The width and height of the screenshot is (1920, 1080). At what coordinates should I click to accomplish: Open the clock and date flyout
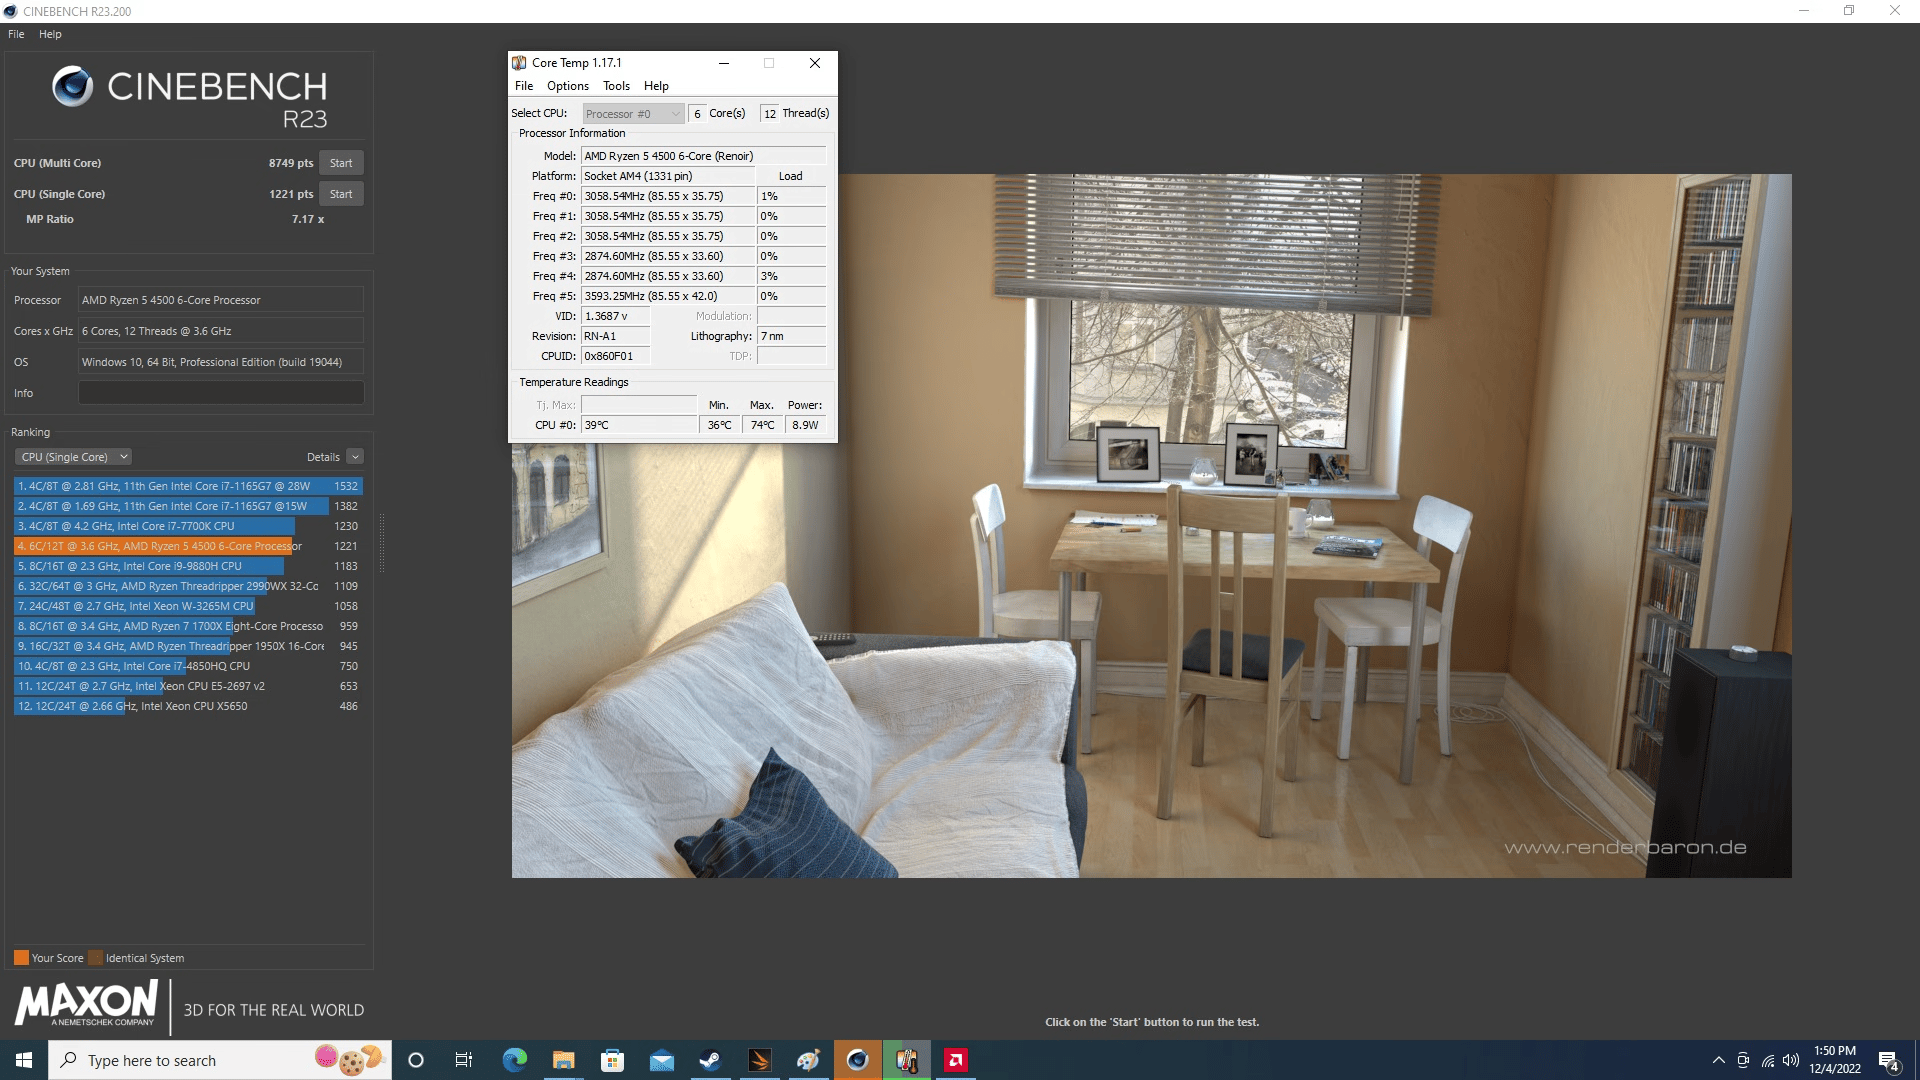tap(1835, 1060)
